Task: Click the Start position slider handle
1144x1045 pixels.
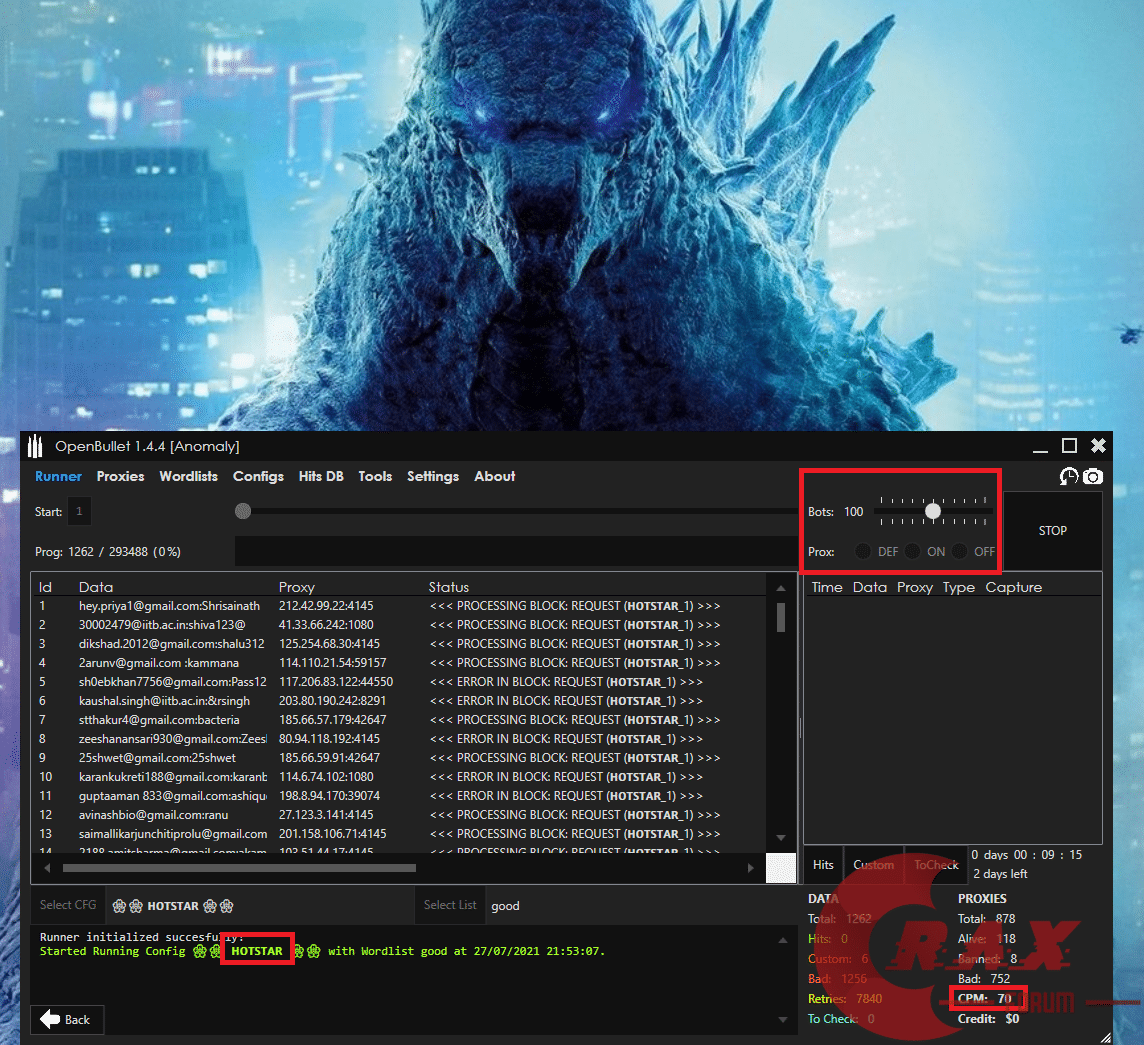Action: pos(243,512)
